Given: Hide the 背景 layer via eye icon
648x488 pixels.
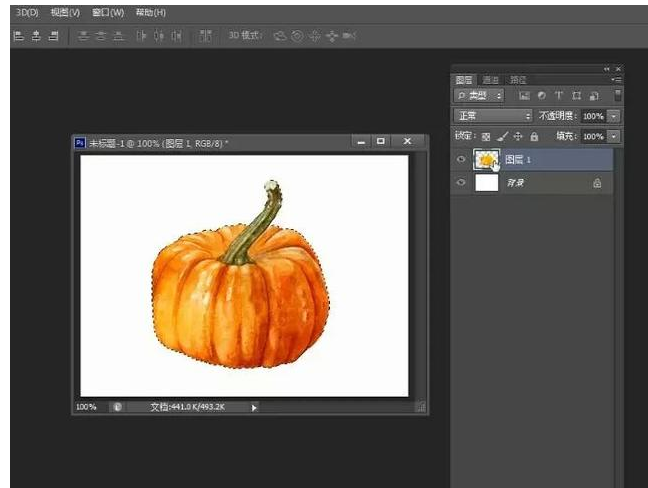Looking at the screenshot, I should click(461, 184).
